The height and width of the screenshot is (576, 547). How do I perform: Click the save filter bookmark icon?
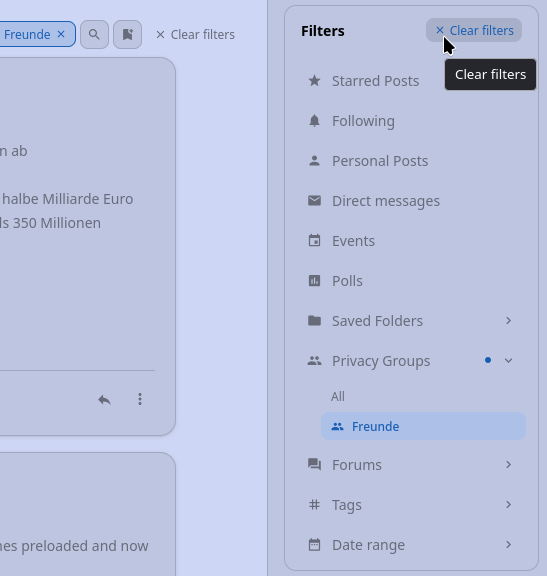127,35
